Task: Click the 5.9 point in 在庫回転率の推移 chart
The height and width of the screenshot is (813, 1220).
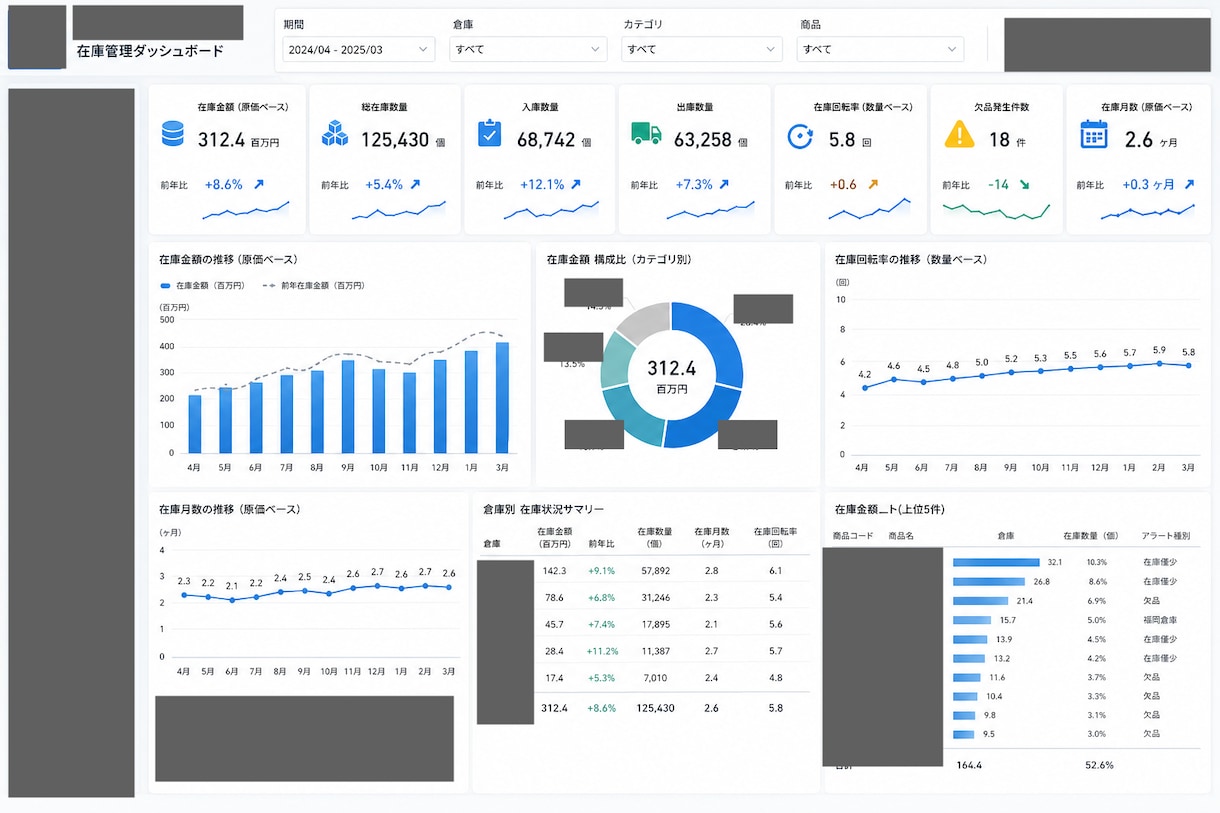Action: click(1159, 363)
